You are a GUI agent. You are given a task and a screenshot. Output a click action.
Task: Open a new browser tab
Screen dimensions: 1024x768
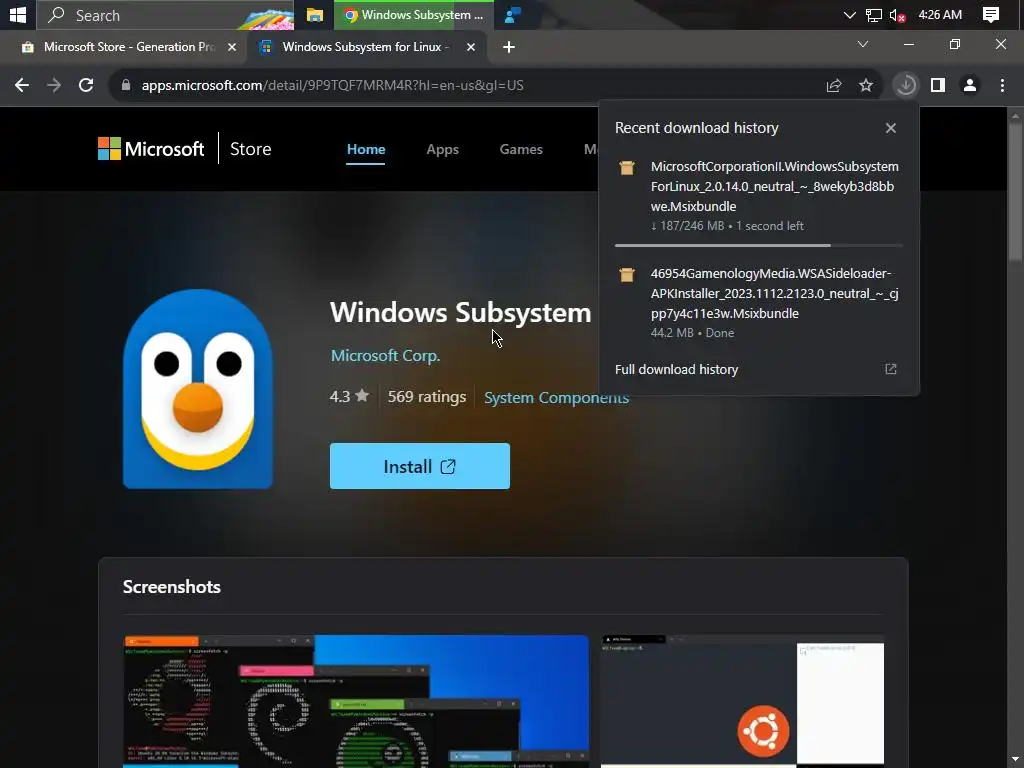(x=509, y=47)
